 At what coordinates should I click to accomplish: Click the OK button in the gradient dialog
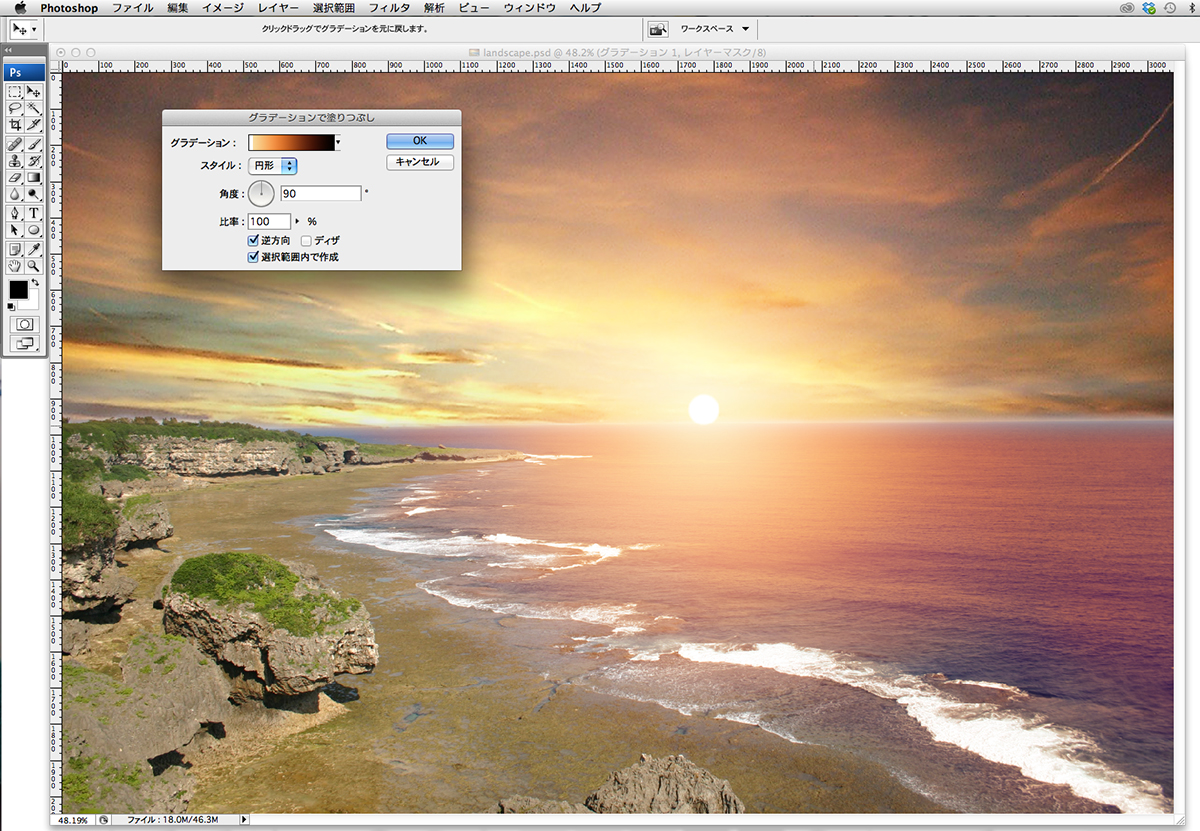[x=420, y=141]
